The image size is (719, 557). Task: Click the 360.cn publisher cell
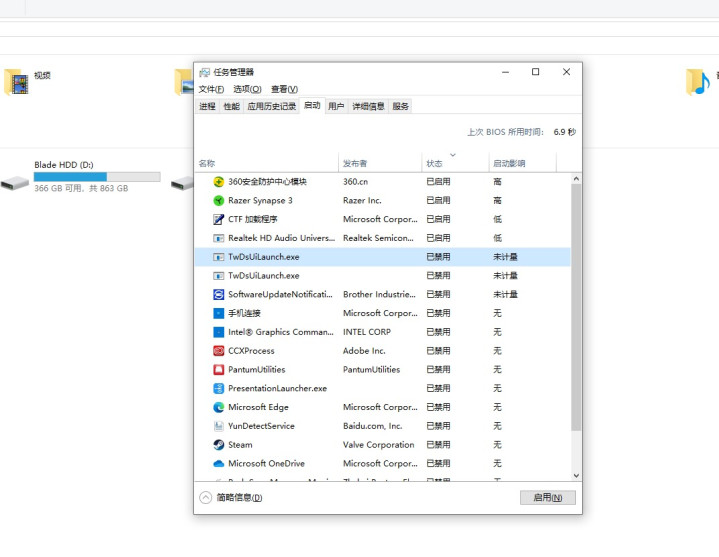tap(355, 182)
